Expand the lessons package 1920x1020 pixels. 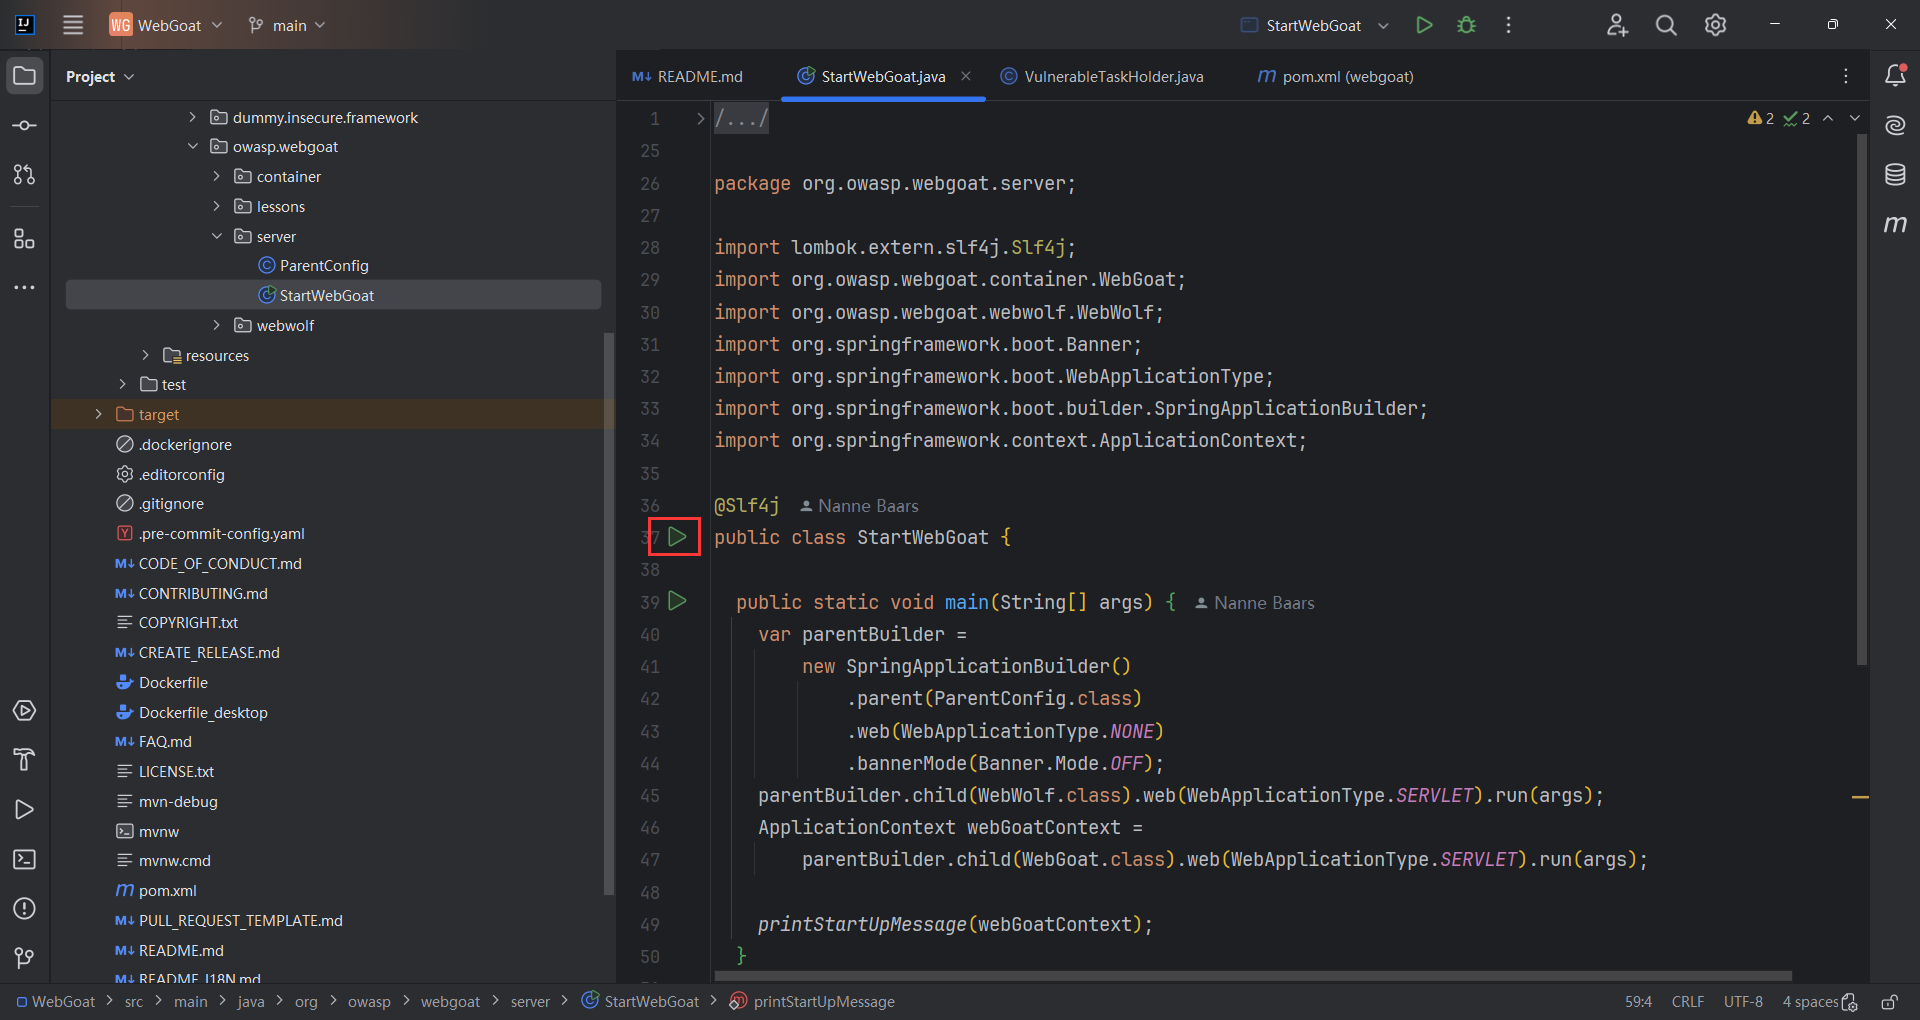[217, 207]
